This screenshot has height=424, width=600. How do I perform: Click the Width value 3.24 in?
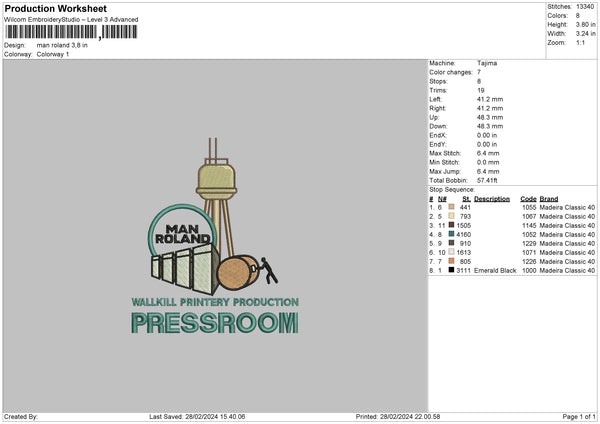tap(585, 34)
